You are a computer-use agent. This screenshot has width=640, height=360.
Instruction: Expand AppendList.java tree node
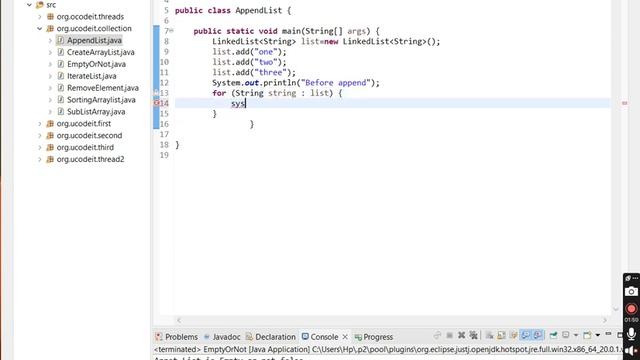point(50,40)
